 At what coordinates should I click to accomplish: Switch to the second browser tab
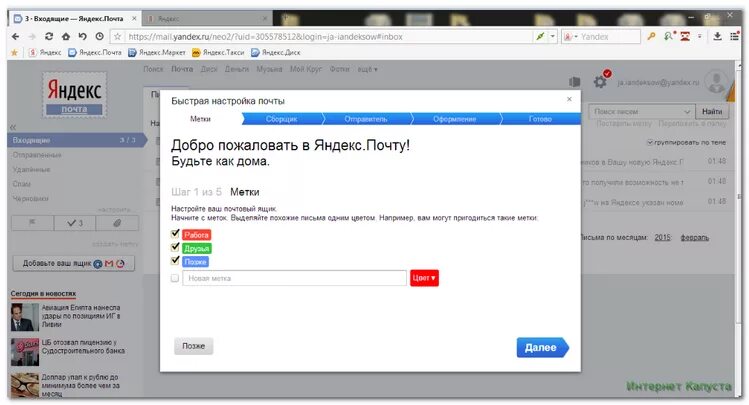[x=208, y=19]
